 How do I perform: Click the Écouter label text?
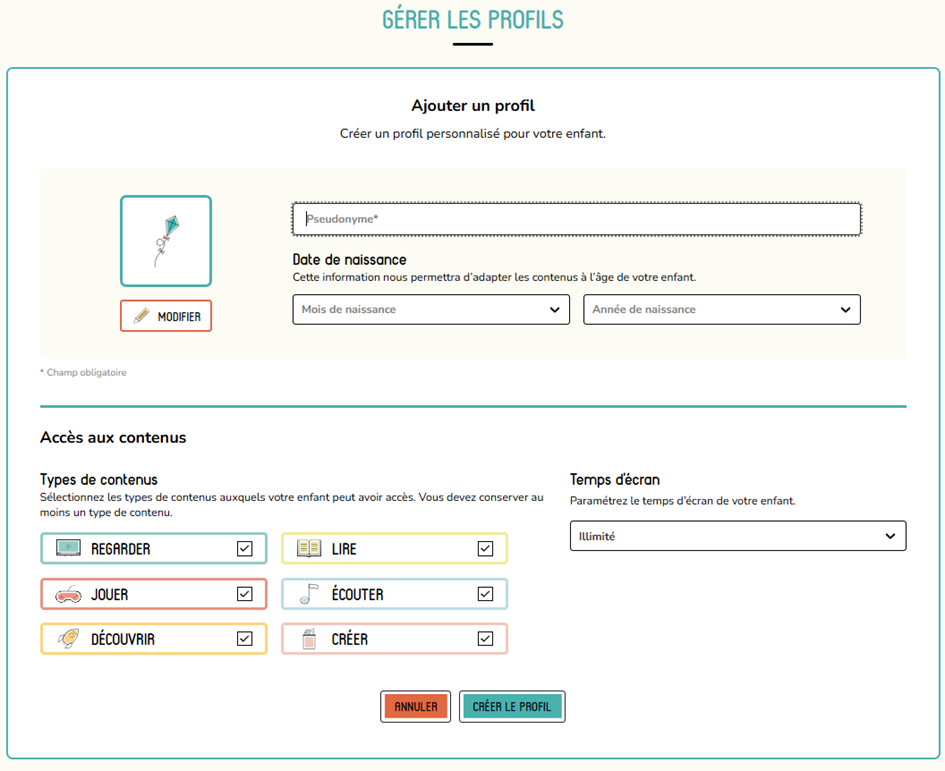(357, 594)
